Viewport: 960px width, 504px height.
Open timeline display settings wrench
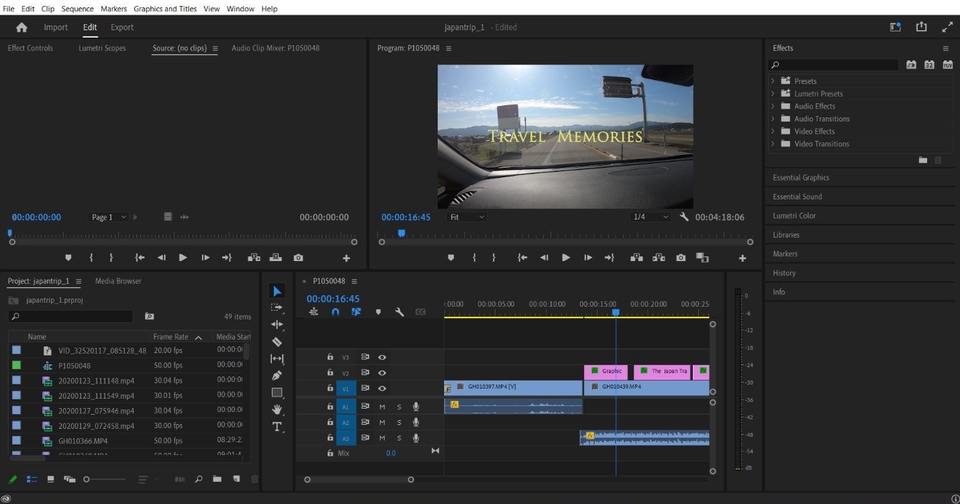point(400,312)
